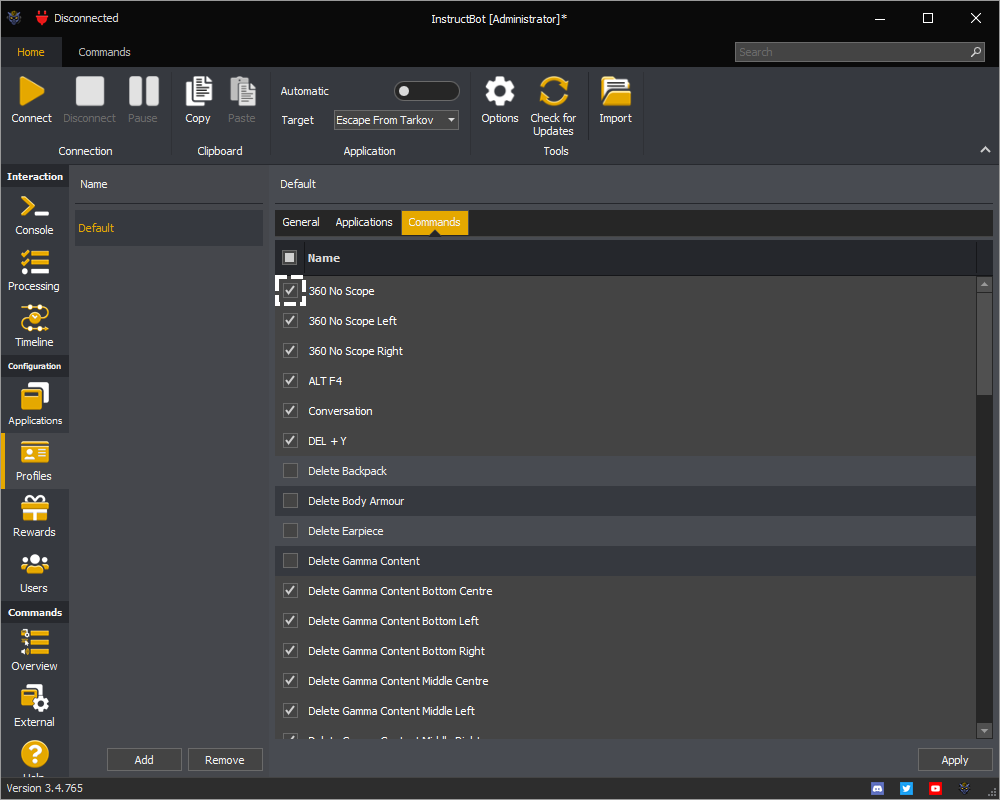Uncheck the 360 No Scope checkbox
The width and height of the screenshot is (1000, 800).
290,290
